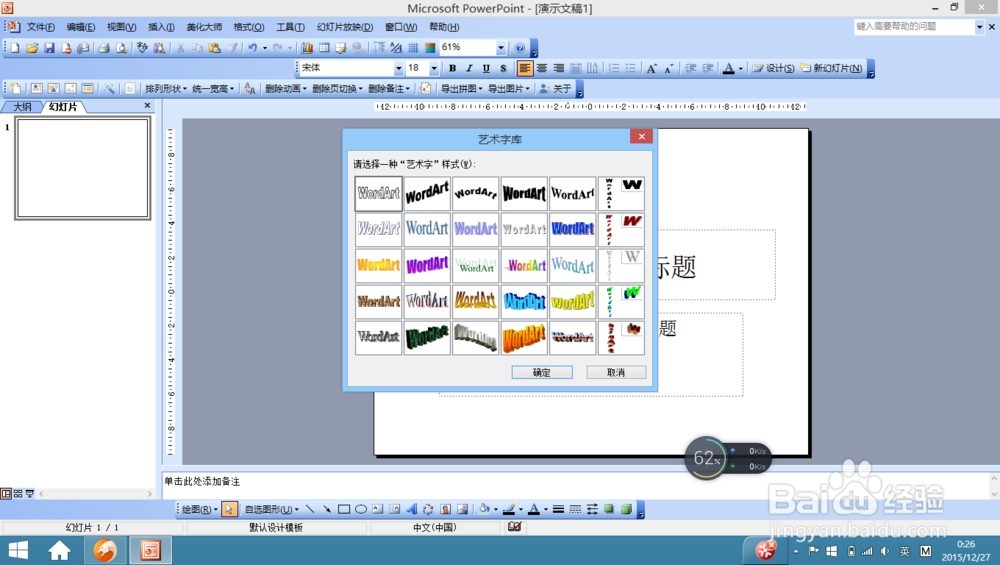Expand the 统一宽高 dropdown
Viewport: 1000px width, 565px height.
click(213, 89)
